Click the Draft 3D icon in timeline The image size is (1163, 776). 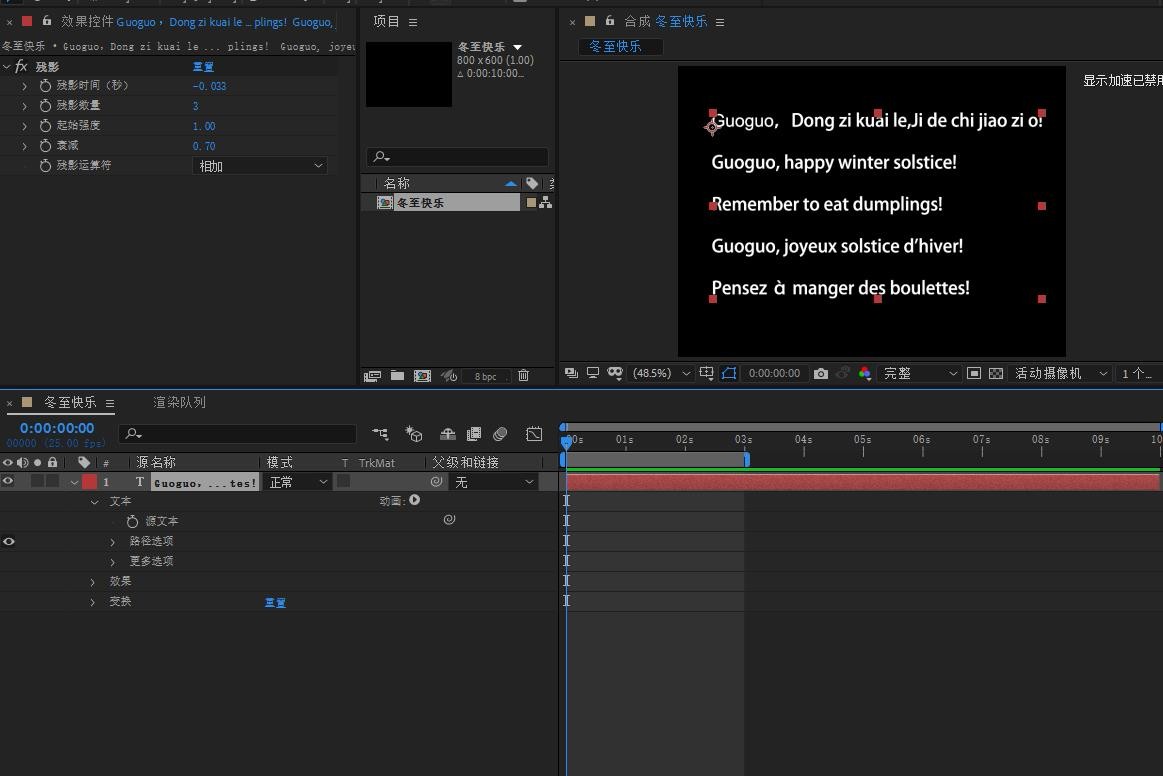(414, 434)
